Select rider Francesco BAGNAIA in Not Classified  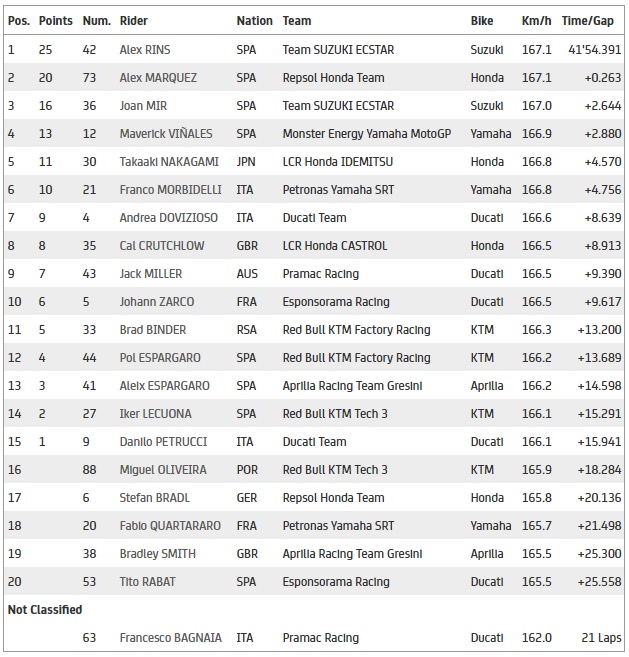[x=169, y=637]
